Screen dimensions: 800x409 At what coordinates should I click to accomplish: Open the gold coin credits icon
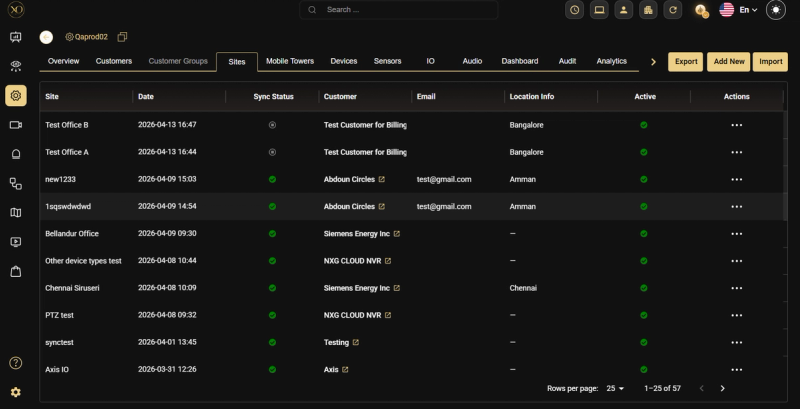tap(702, 10)
